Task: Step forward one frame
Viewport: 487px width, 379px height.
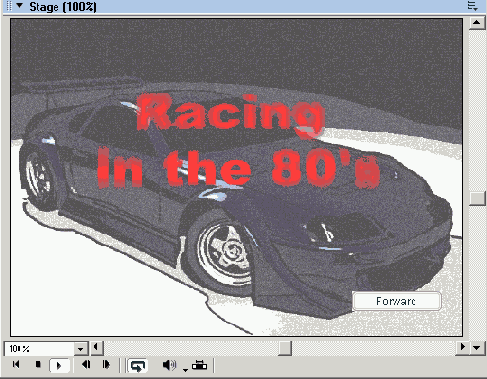Action: pos(106,365)
